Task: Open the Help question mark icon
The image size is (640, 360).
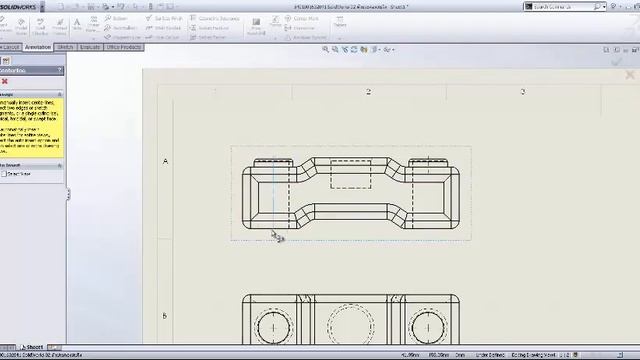Action: point(613,7)
